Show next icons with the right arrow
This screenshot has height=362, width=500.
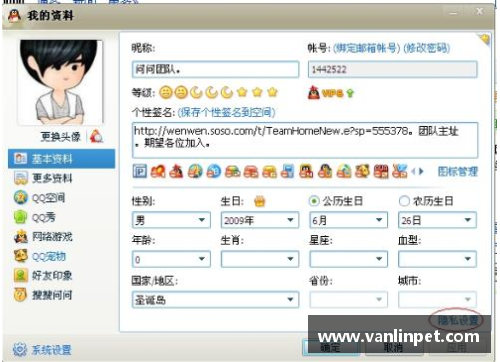(x=421, y=172)
